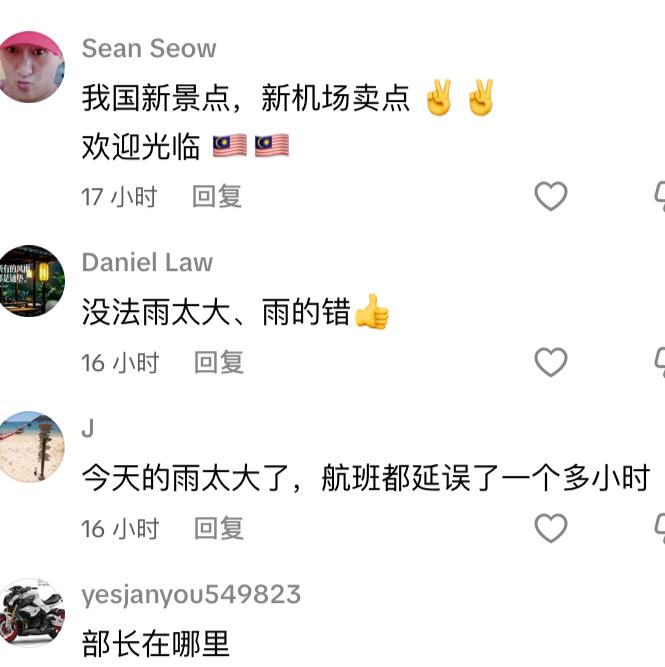The width and height of the screenshot is (665, 667).
Task: Reply to Sean Seow's comment
Action: [x=217, y=196]
